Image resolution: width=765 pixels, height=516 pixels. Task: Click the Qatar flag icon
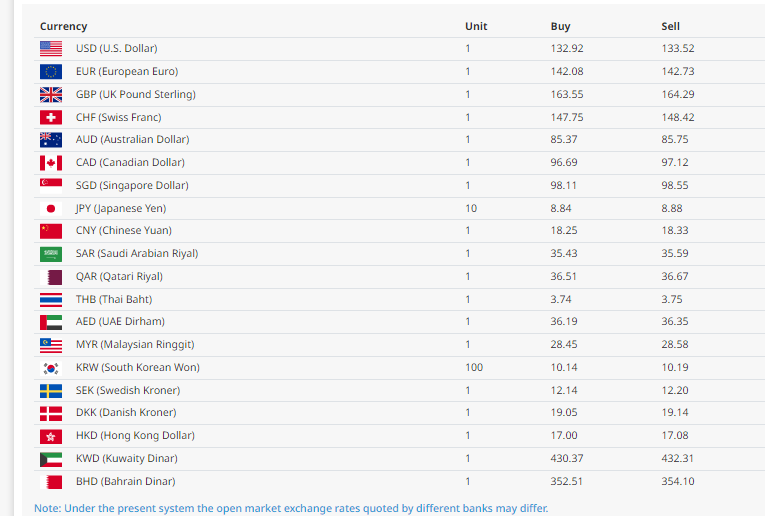[51, 276]
